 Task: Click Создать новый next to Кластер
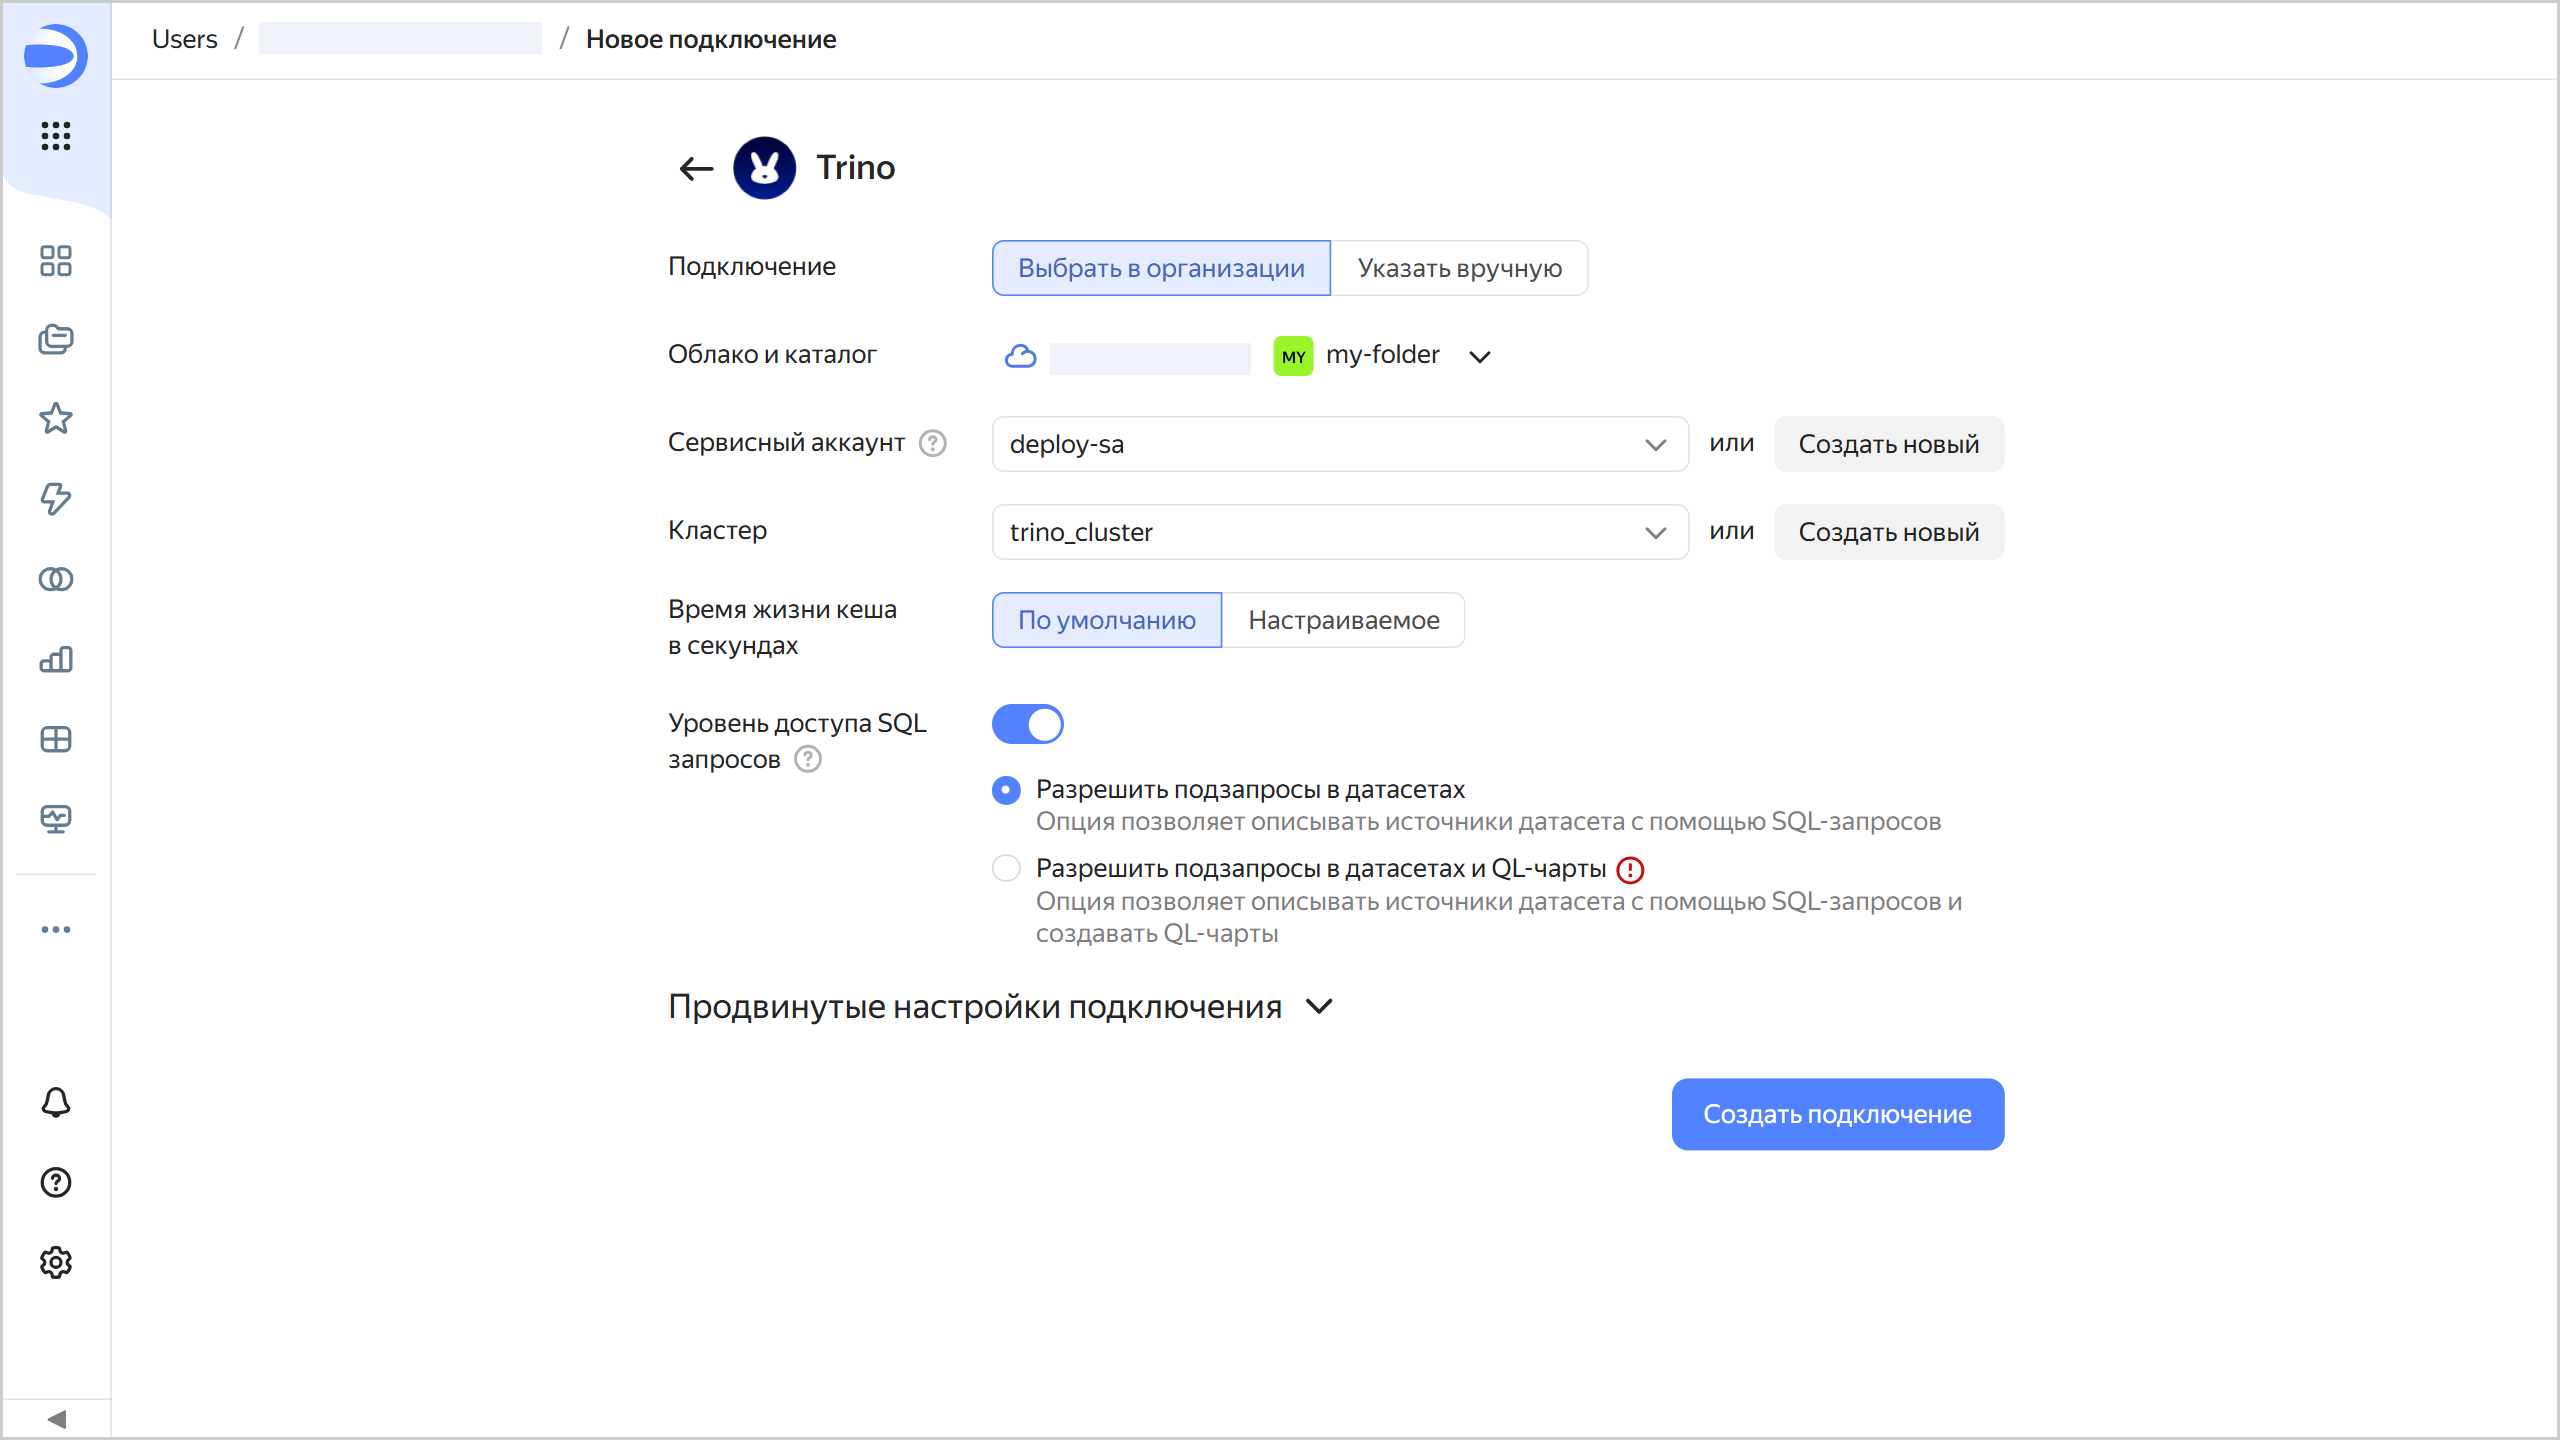click(1888, 532)
